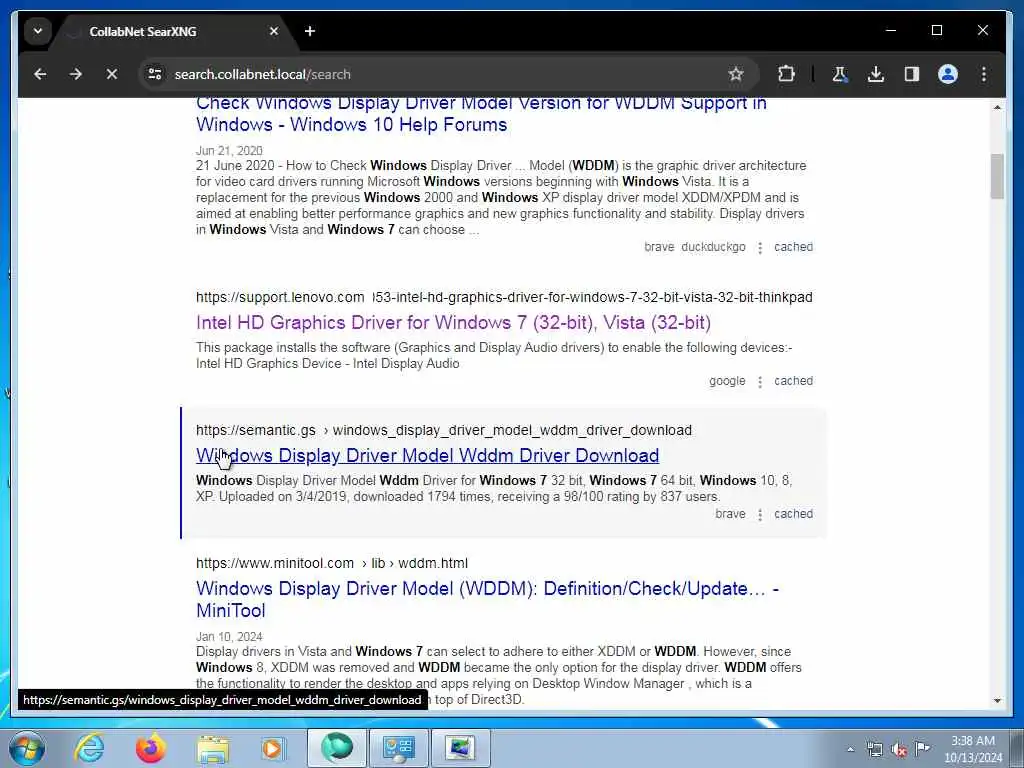The width and height of the screenshot is (1024, 768).
Task: Launch Internet Explorer from the taskbar
Action: point(89,748)
